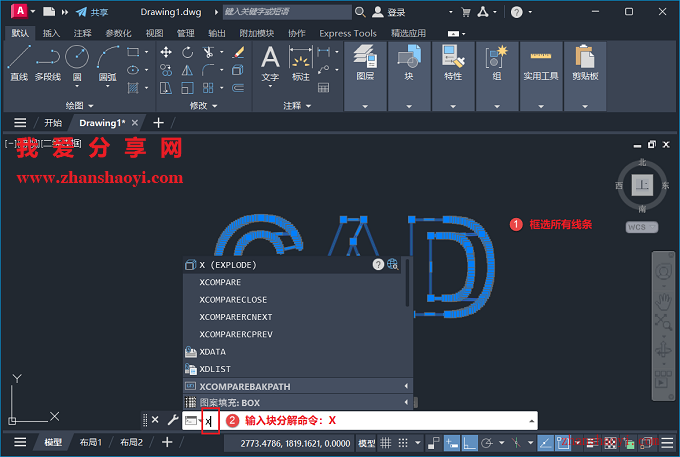Click the Erase tool icon
Screen dimensions: 680x457
pyautogui.click(x=238, y=52)
